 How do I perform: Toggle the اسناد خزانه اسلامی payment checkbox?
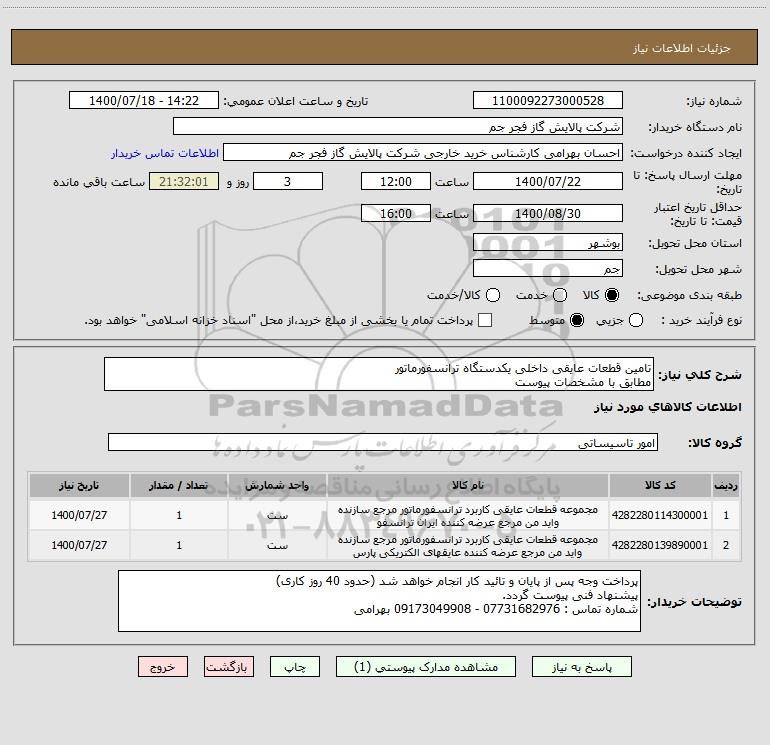[485, 320]
